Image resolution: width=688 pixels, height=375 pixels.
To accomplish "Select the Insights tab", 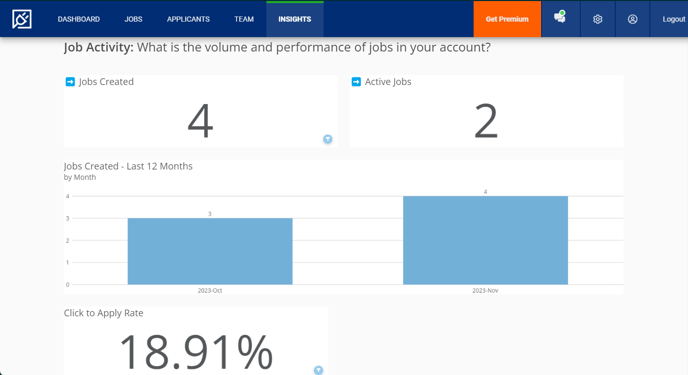I will point(295,19).
